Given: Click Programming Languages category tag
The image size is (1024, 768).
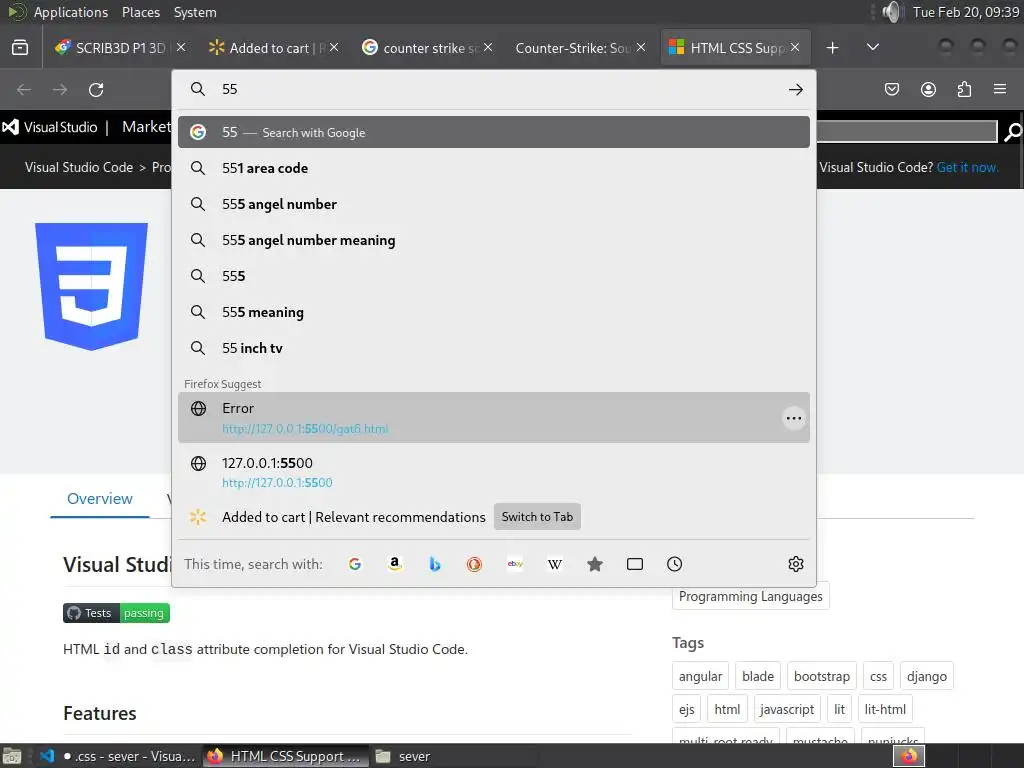Looking at the screenshot, I should click(x=750, y=596).
